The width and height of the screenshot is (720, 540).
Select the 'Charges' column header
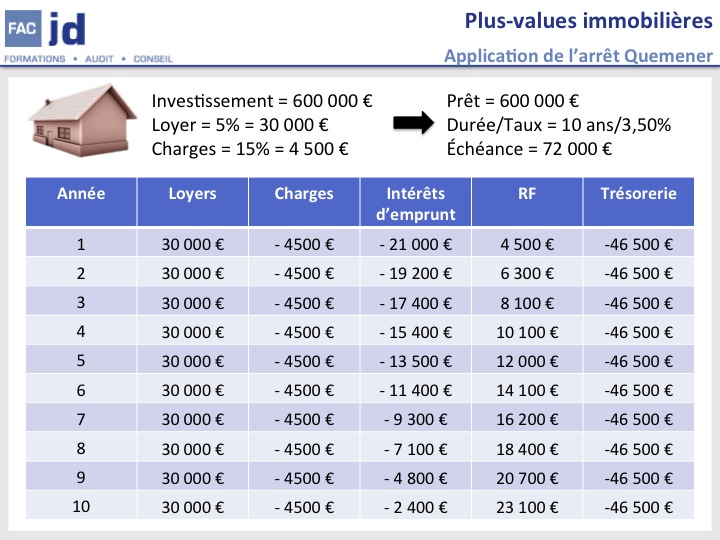[x=304, y=194]
